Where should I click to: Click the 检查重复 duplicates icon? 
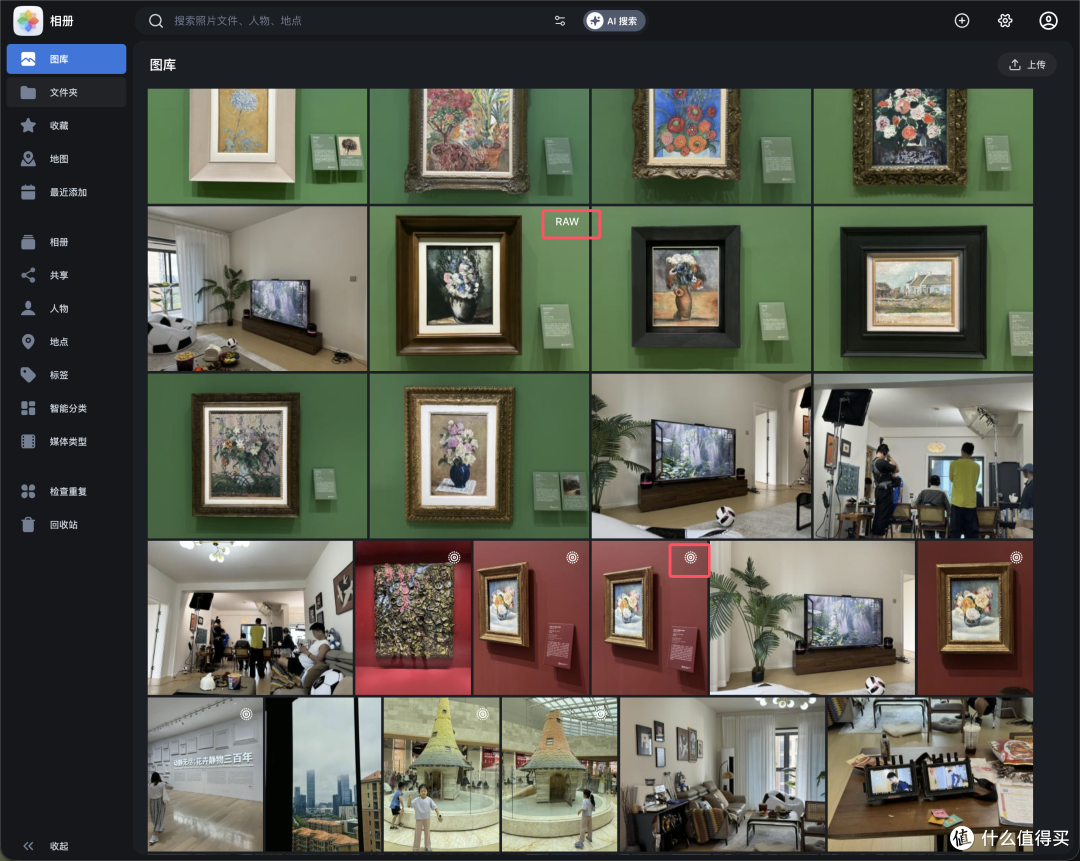pyautogui.click(x=28, y=491)
